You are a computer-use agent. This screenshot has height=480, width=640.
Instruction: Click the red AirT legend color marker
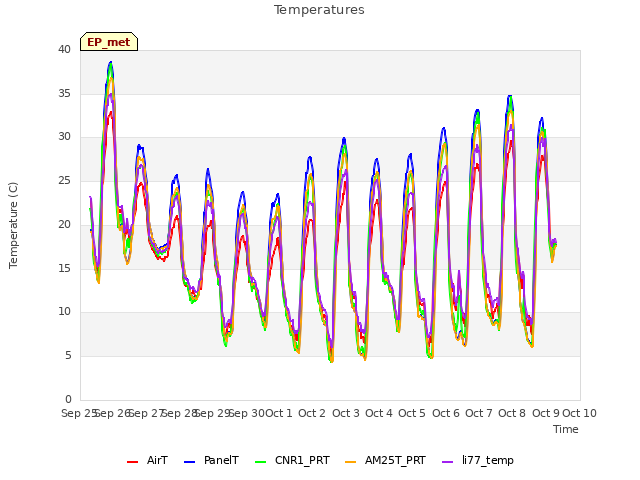pos(133,462)
